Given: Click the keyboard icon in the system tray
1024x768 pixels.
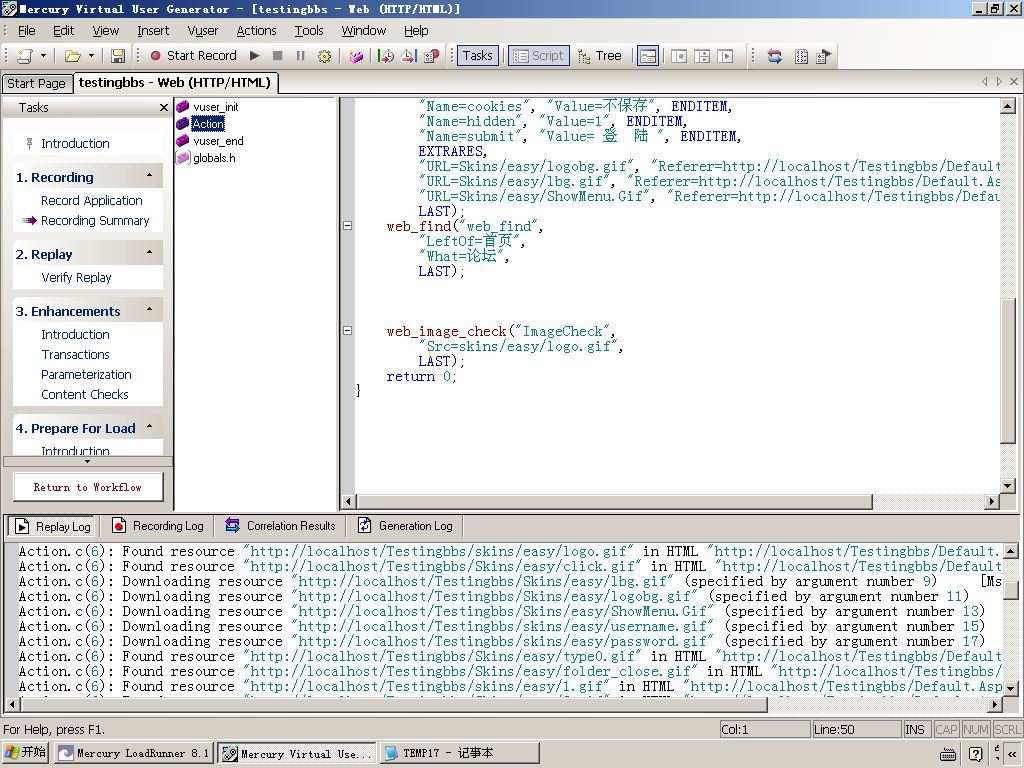Looking at the screenshot, I should [x=949, y=754].
